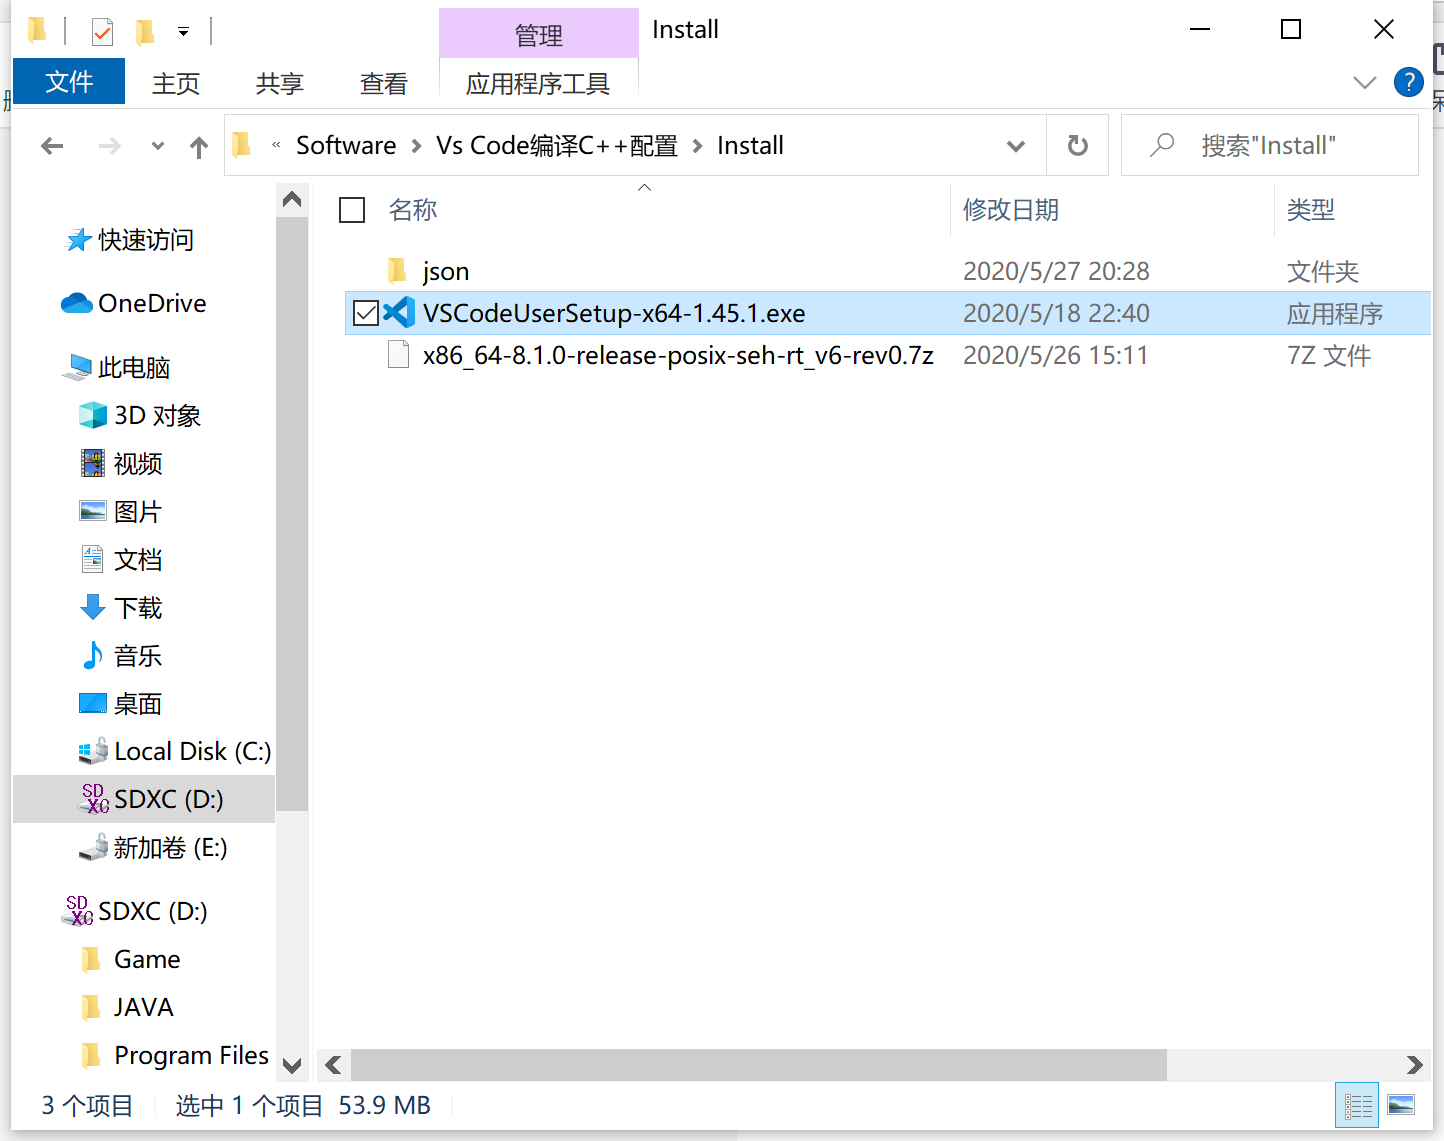This screenshot has height=1141, width=1444.
Task: Click 2020/5/18 22:40 date cell
Action: point(1056,313)
